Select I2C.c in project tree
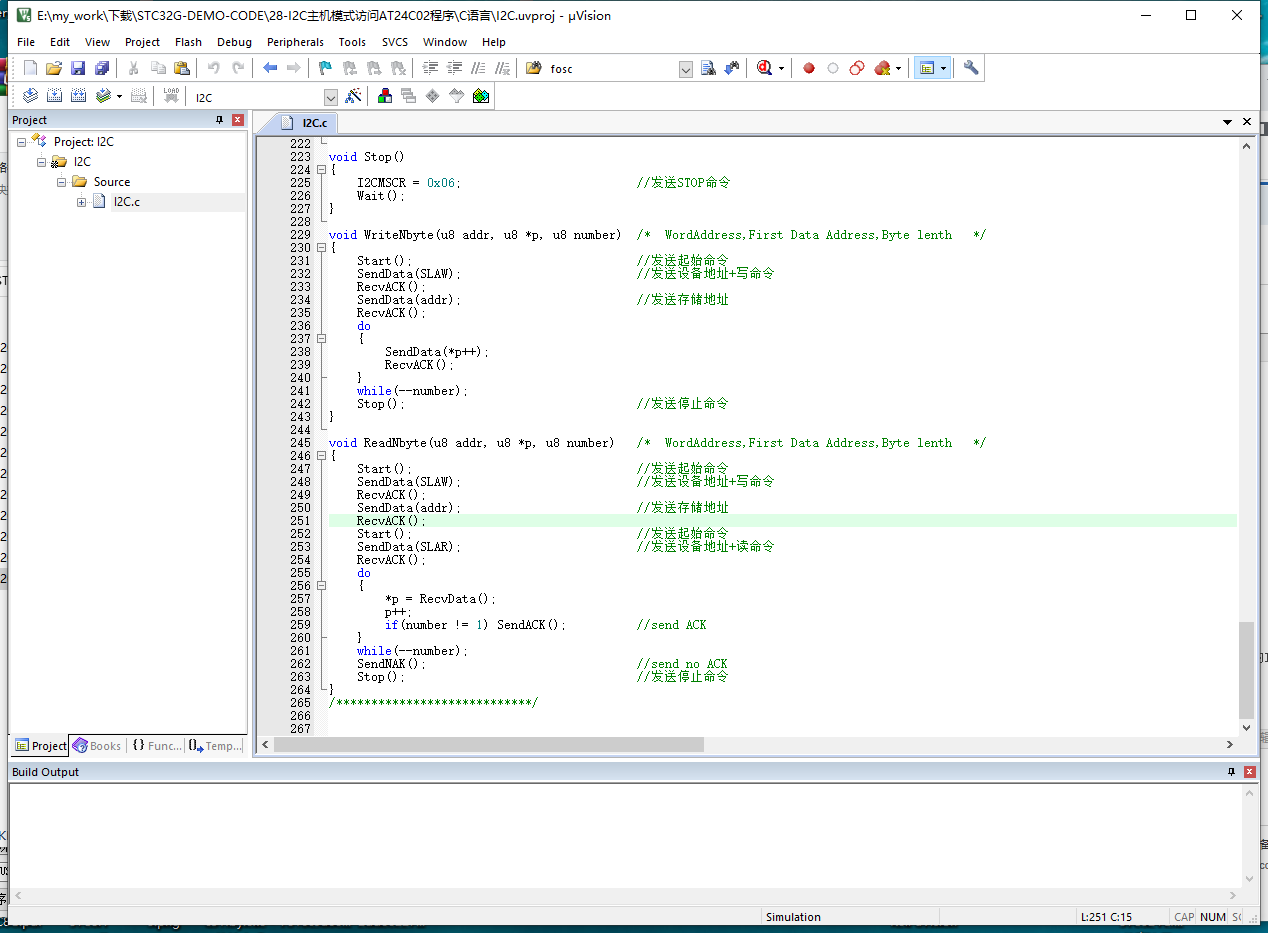Viewport: 1268px width, 933px height. point(127,202)
